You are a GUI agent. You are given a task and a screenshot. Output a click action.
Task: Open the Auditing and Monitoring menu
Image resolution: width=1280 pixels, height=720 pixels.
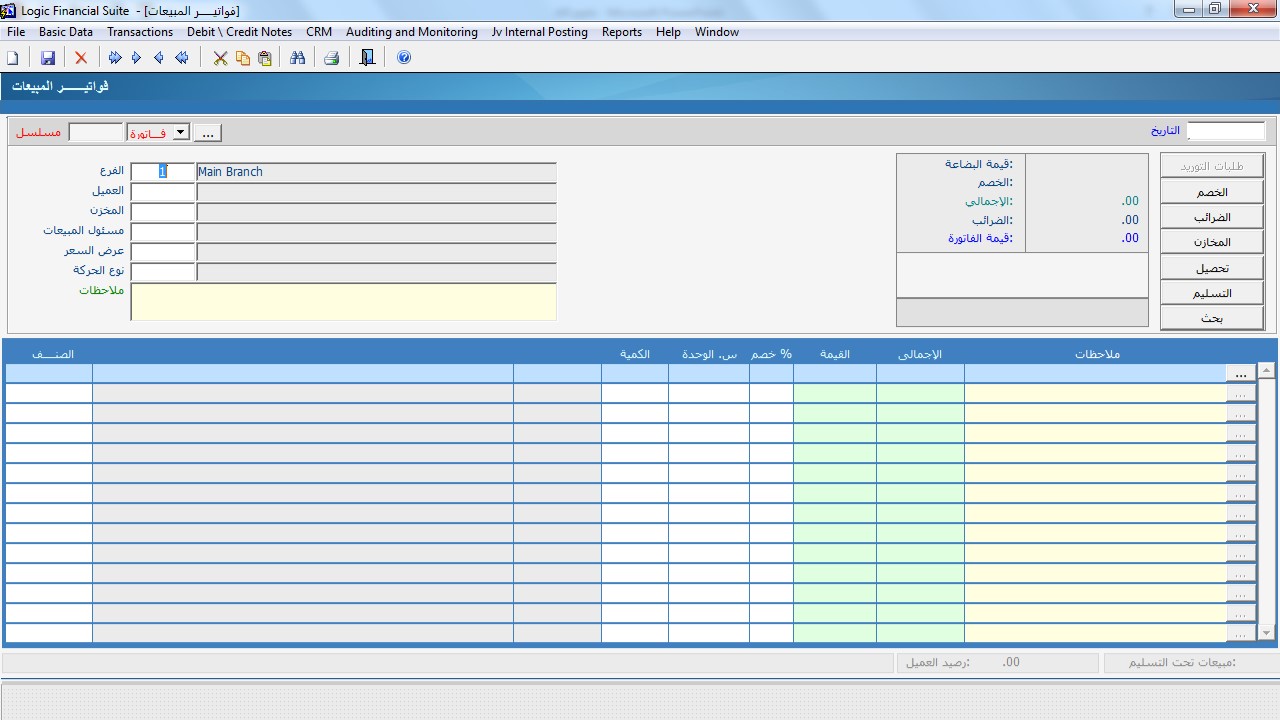point(412,32)
